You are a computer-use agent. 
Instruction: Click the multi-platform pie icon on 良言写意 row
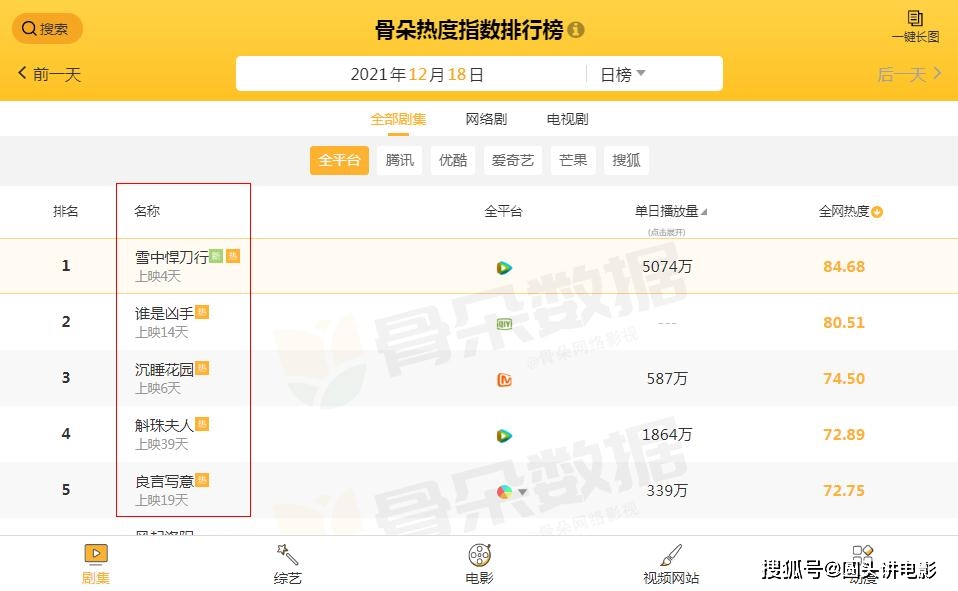tap(505, 490)
